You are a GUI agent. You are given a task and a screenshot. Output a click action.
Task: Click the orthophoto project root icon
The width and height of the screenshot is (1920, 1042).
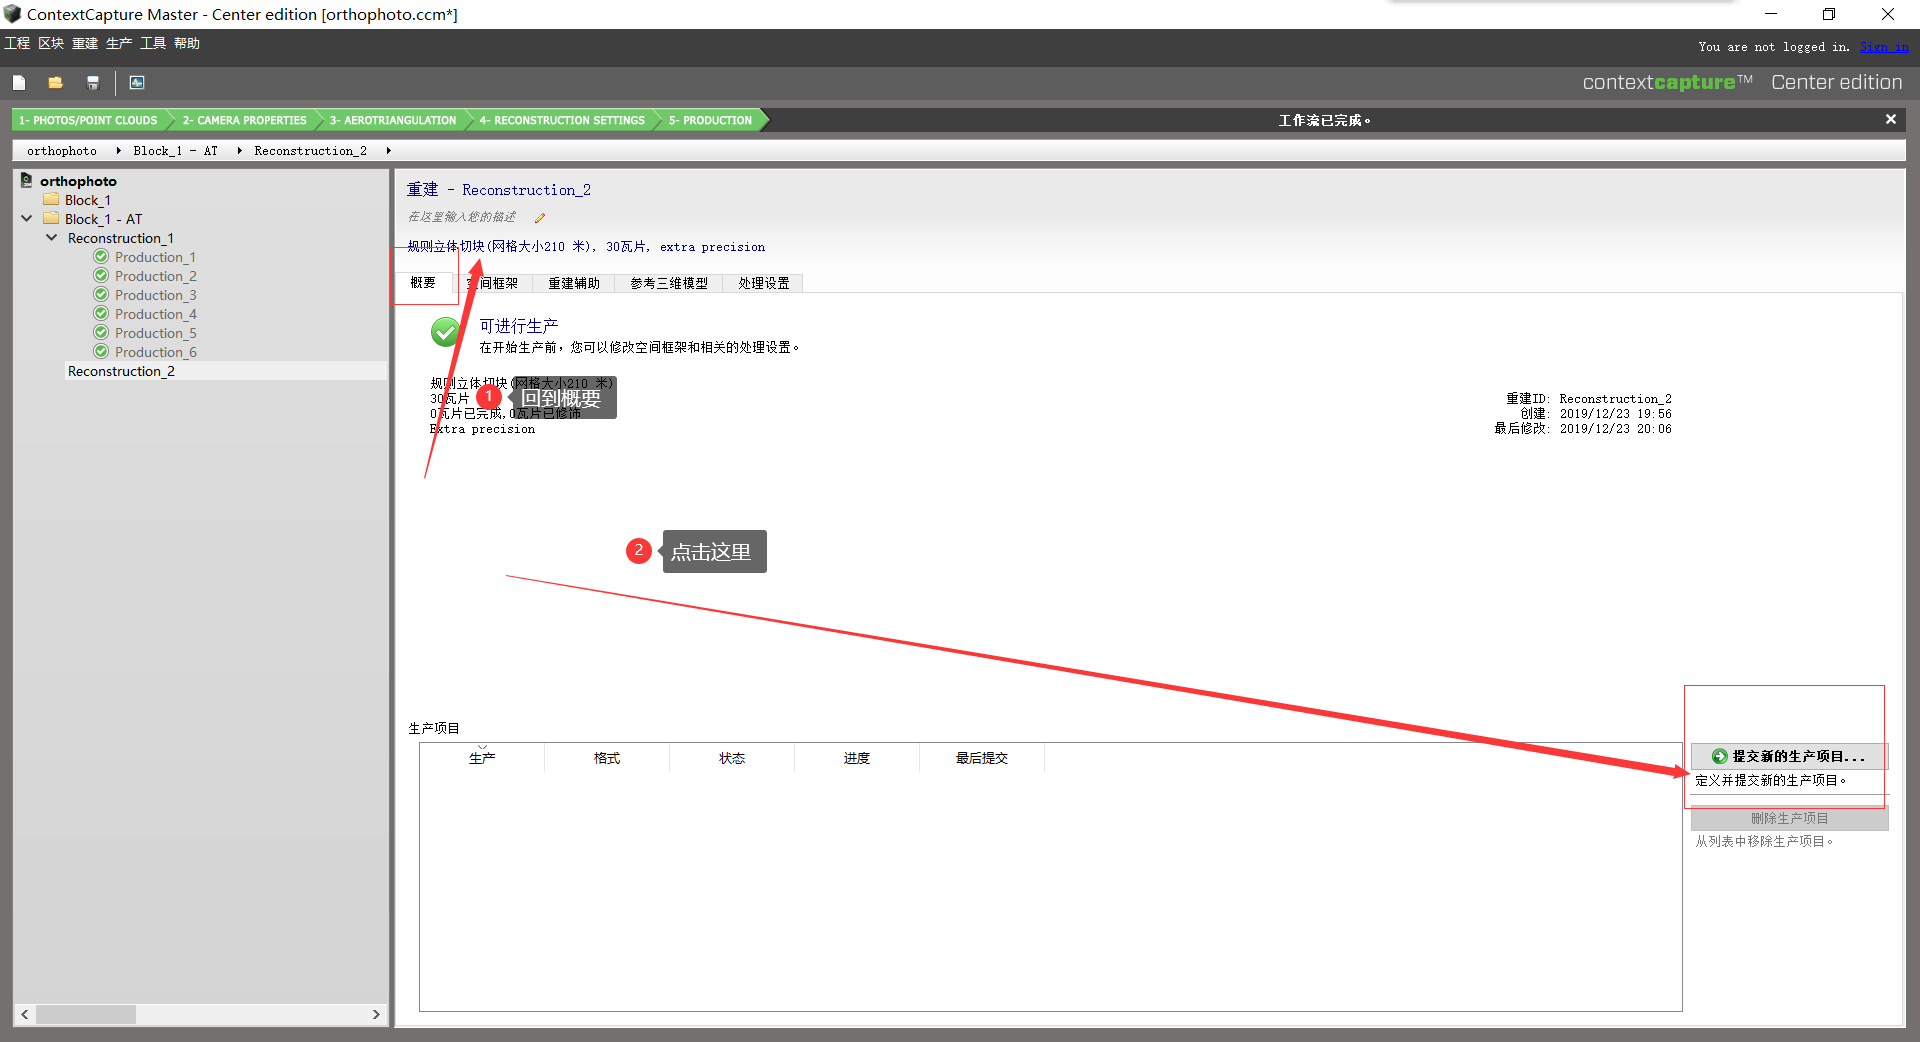[x=27, y=181]
